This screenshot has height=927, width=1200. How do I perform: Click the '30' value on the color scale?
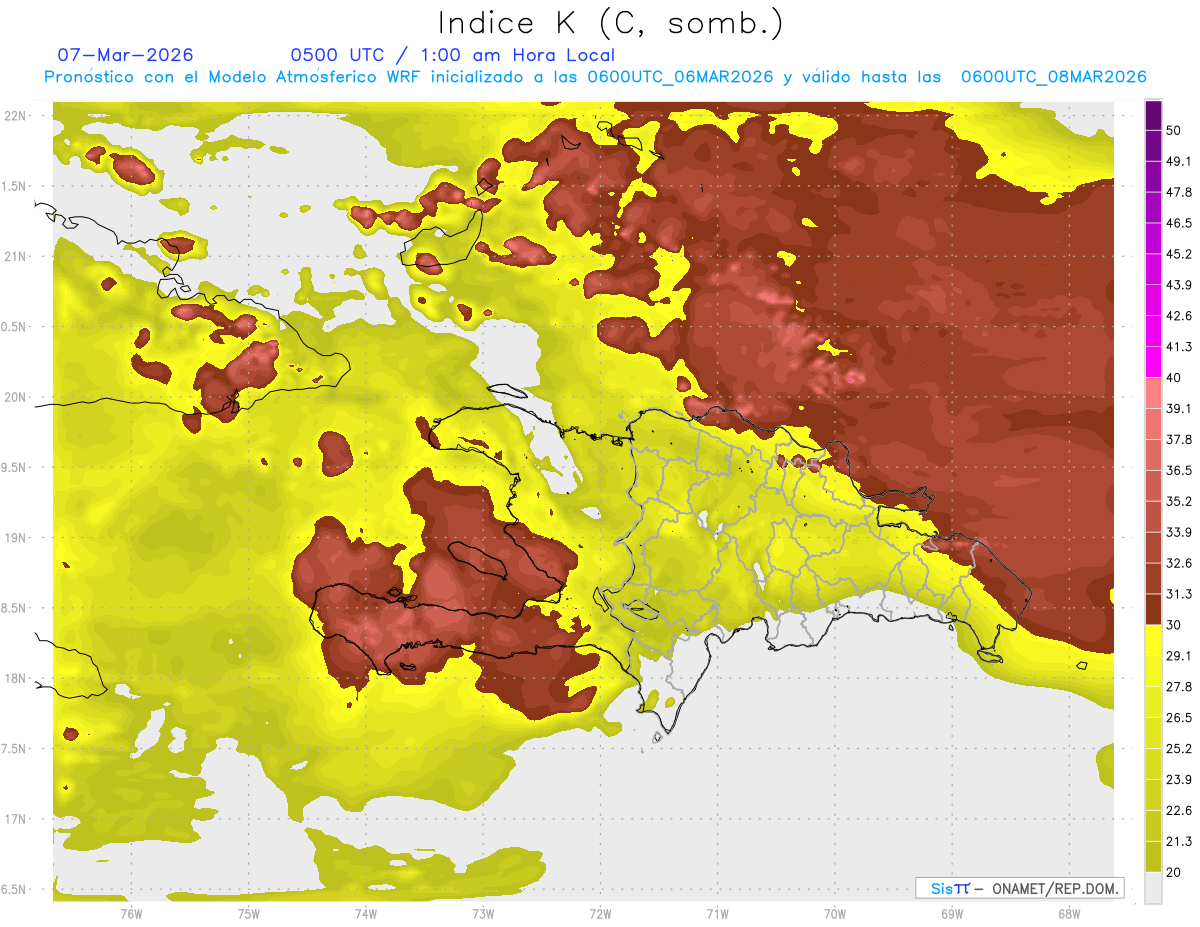tap(1175, 625)
